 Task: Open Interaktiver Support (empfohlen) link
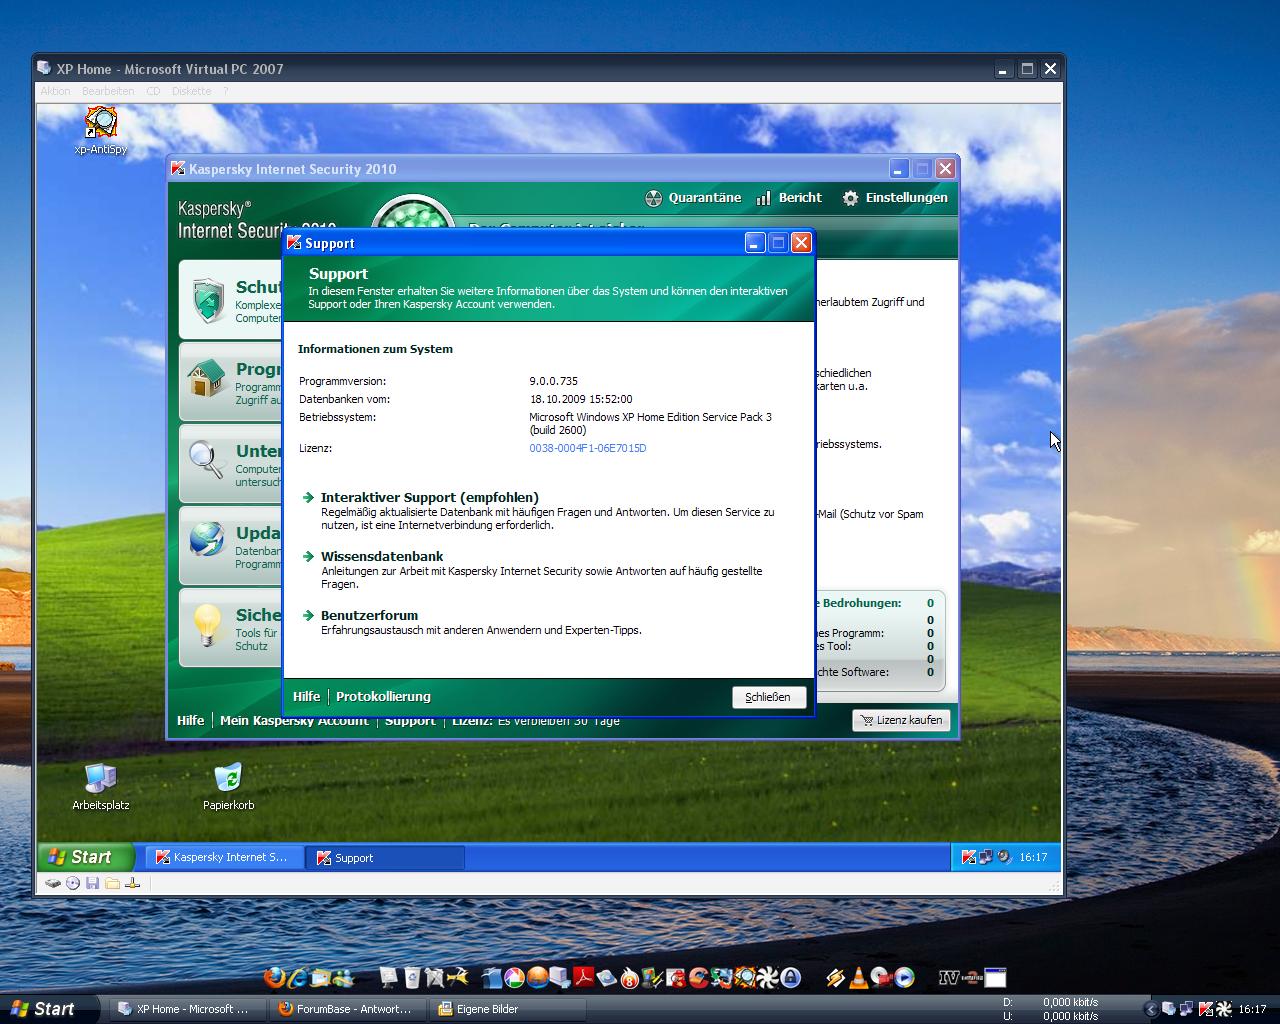[x=429, y=497]
